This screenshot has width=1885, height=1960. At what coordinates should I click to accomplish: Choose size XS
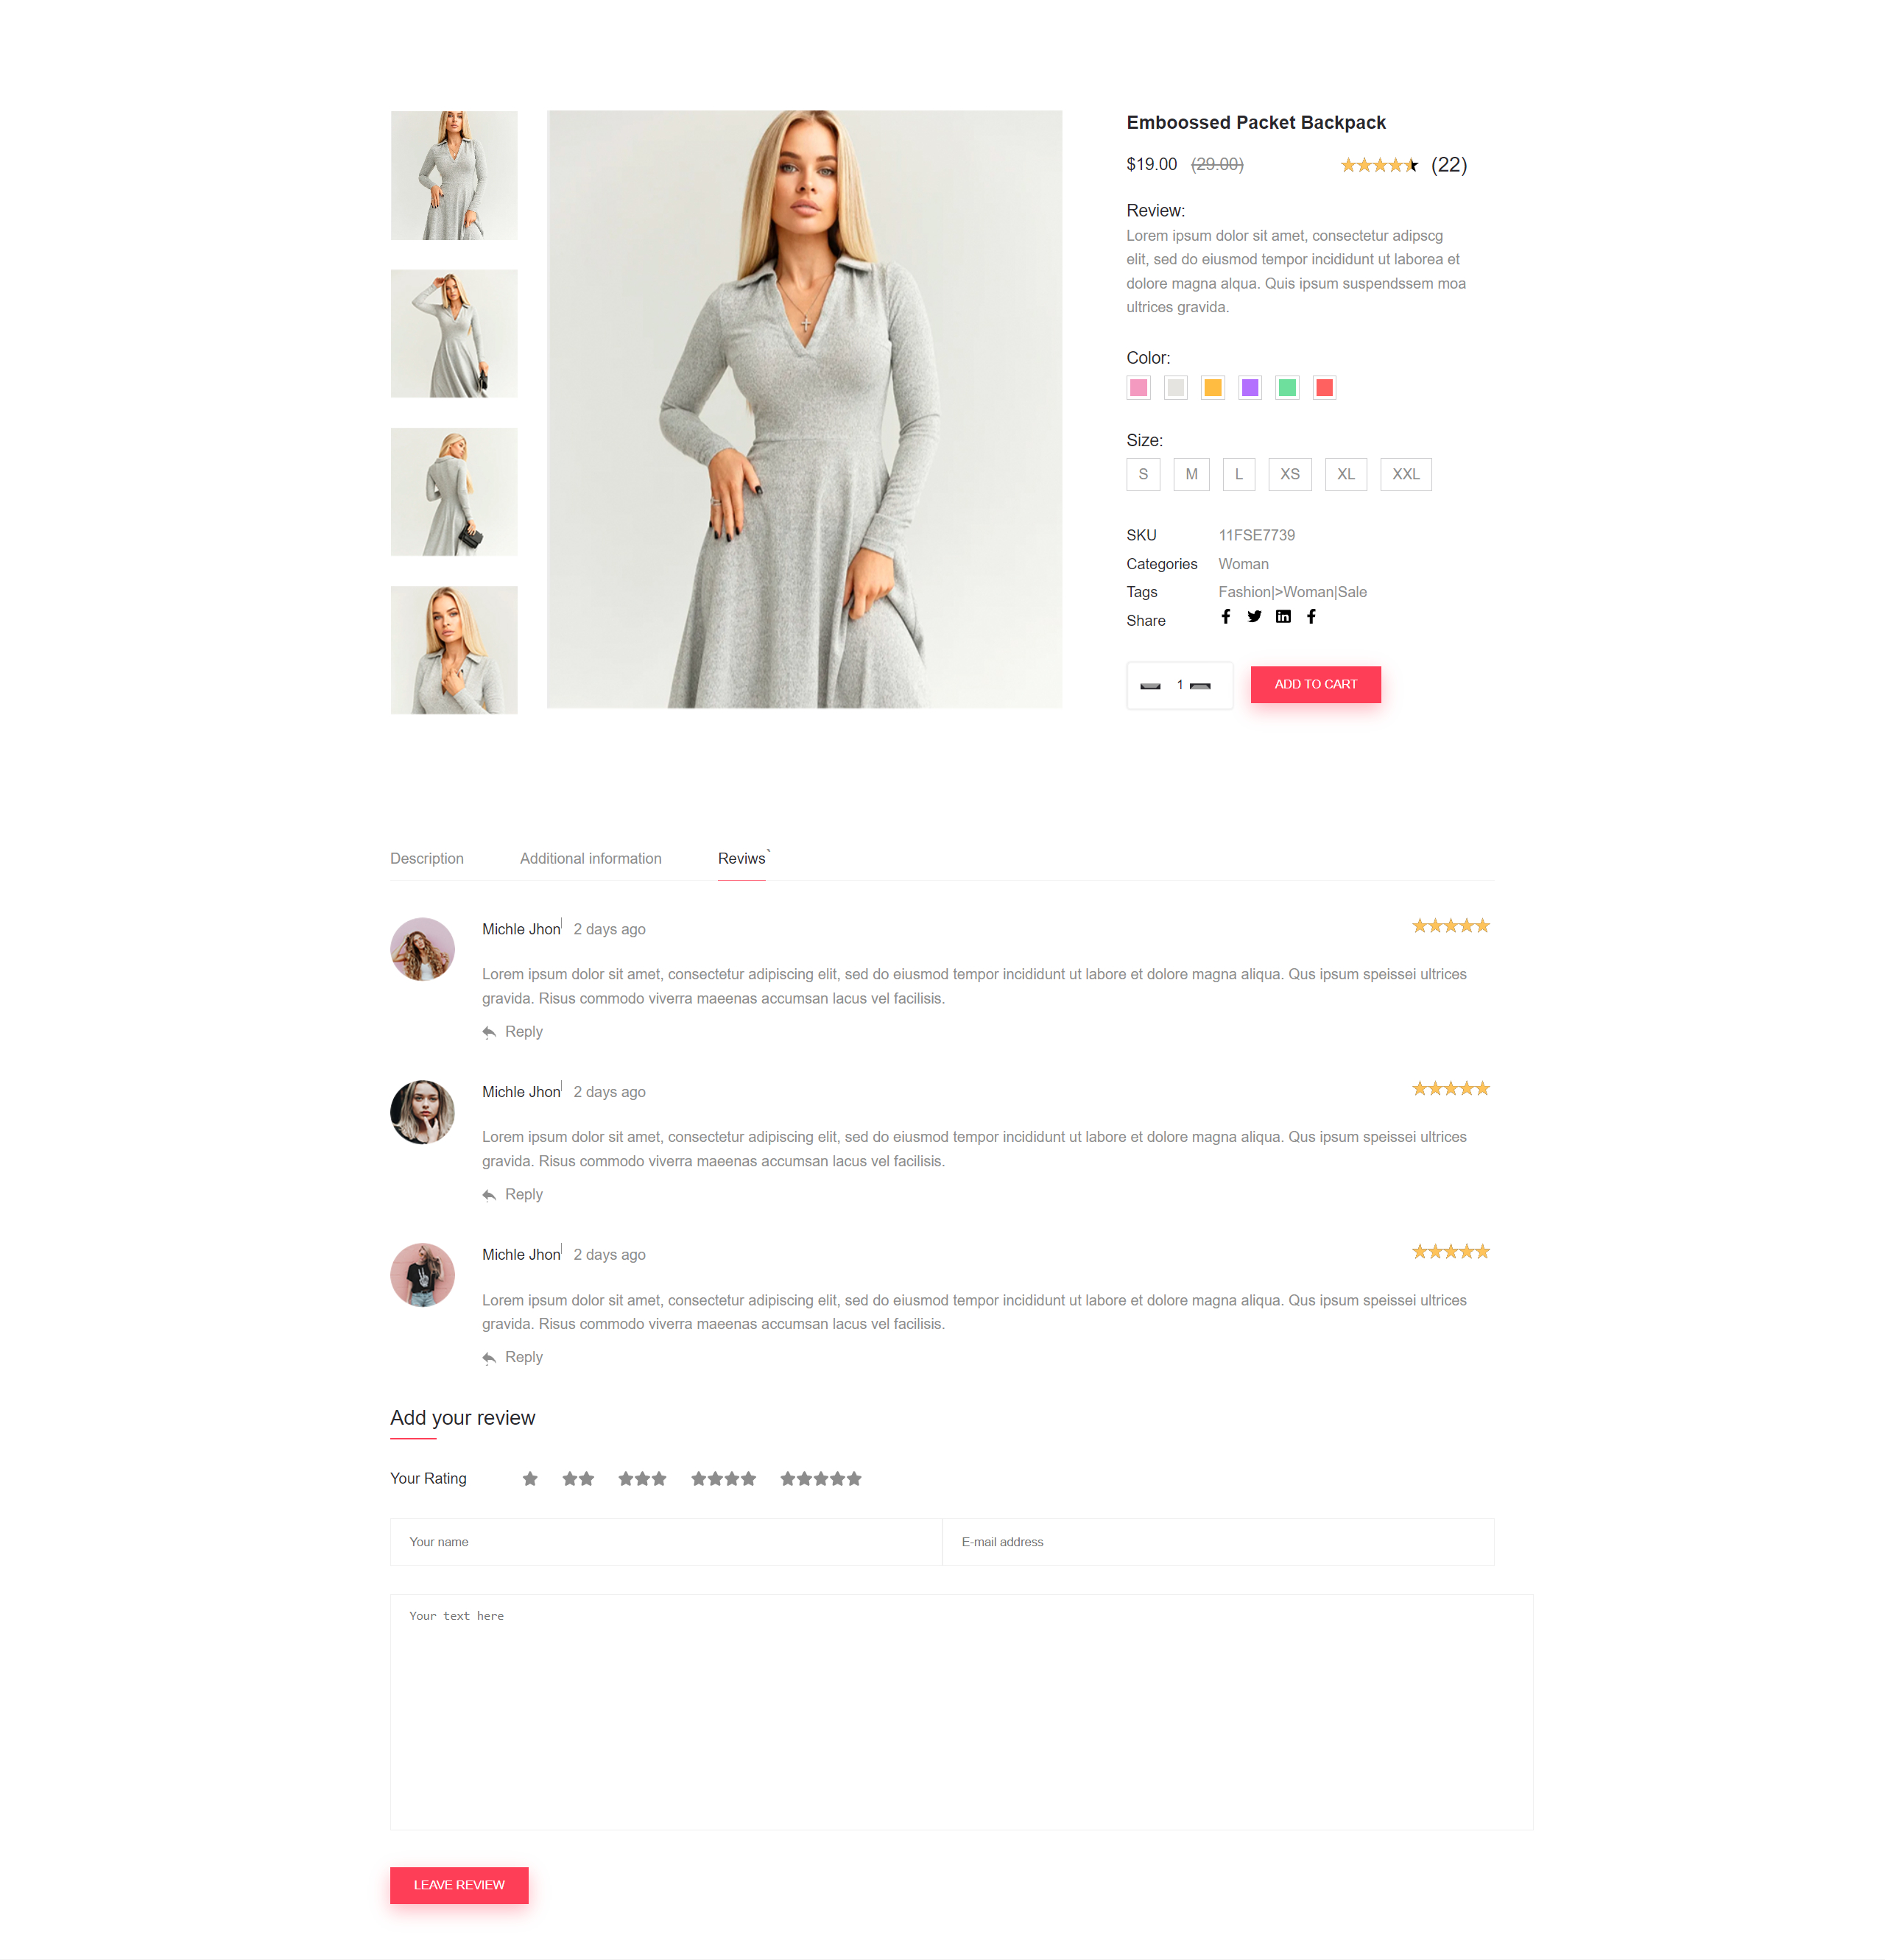[x=1290, y=474]
